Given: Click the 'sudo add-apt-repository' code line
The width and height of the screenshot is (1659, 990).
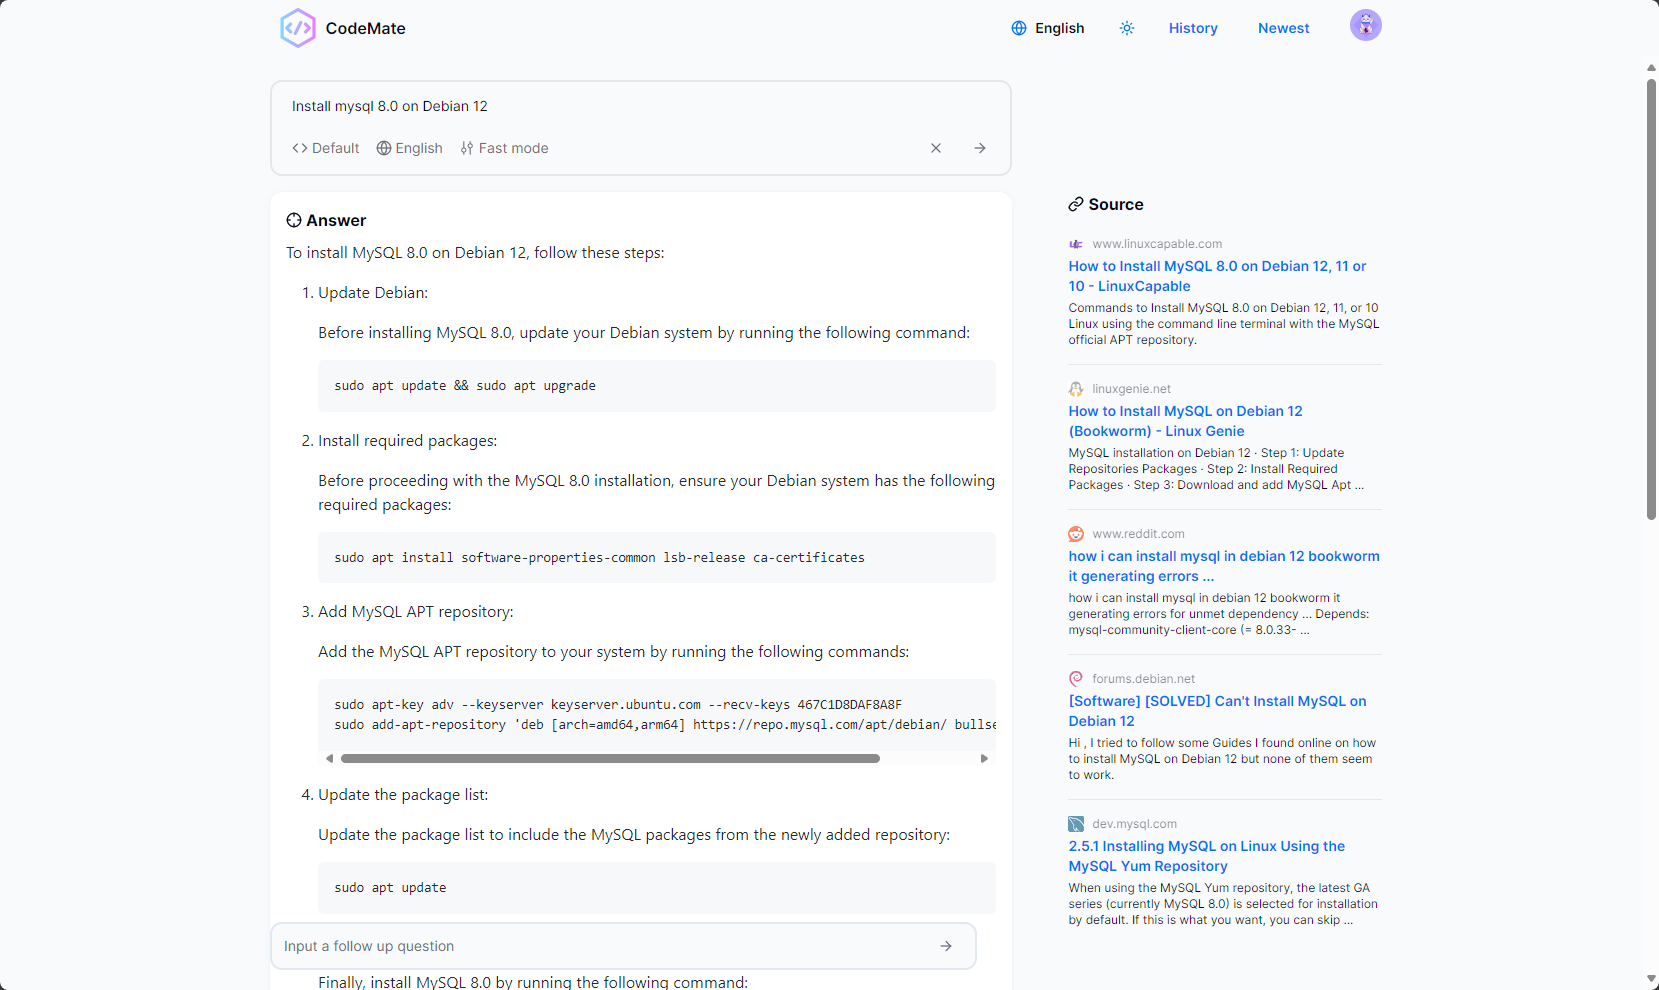Looking at the screenshot, I should point(664,725).
